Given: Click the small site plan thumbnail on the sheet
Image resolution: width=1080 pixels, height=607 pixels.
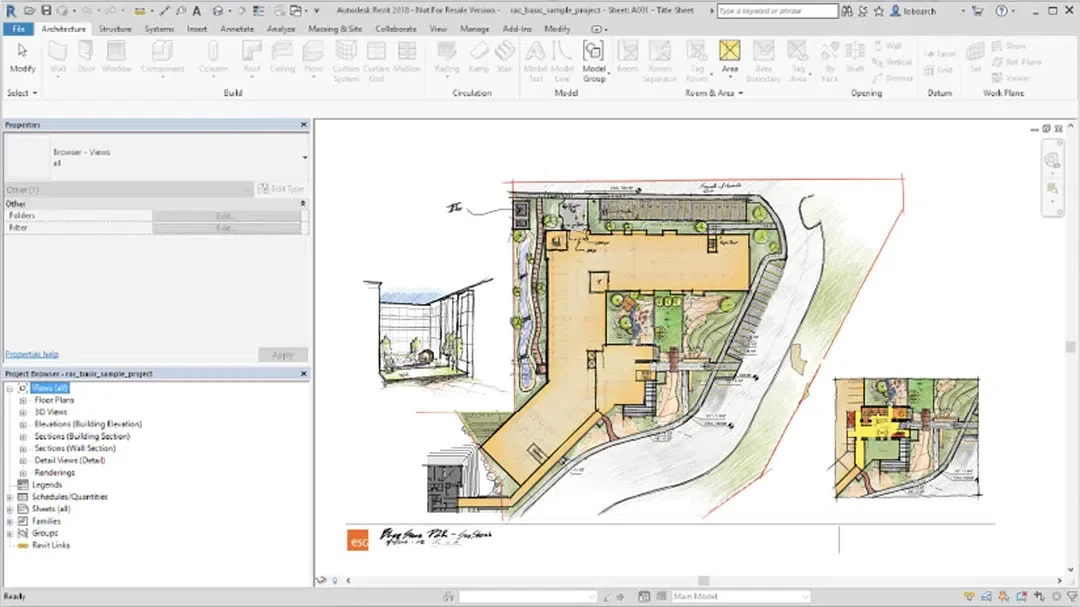Looking at the screenshot, I should [x=906, y=438].
